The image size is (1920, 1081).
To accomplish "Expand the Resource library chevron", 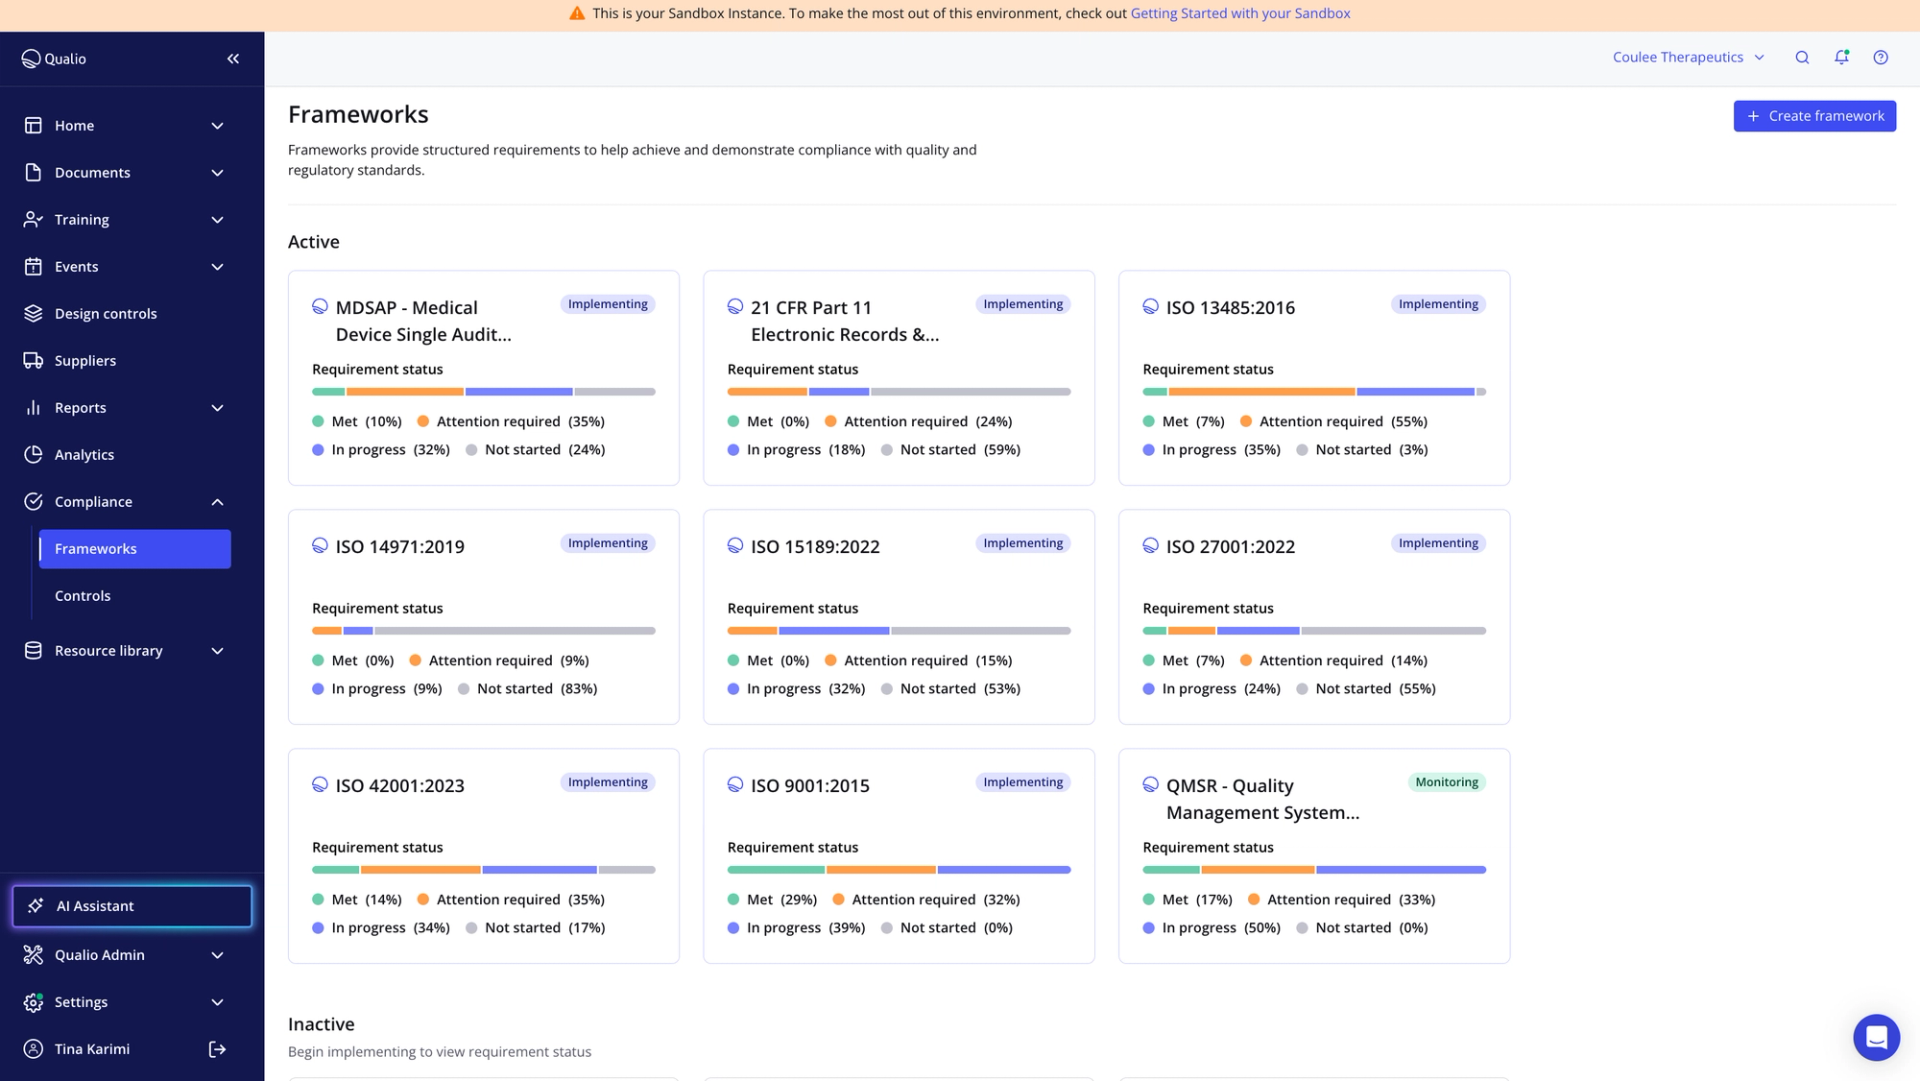I will tap(217, 651).
